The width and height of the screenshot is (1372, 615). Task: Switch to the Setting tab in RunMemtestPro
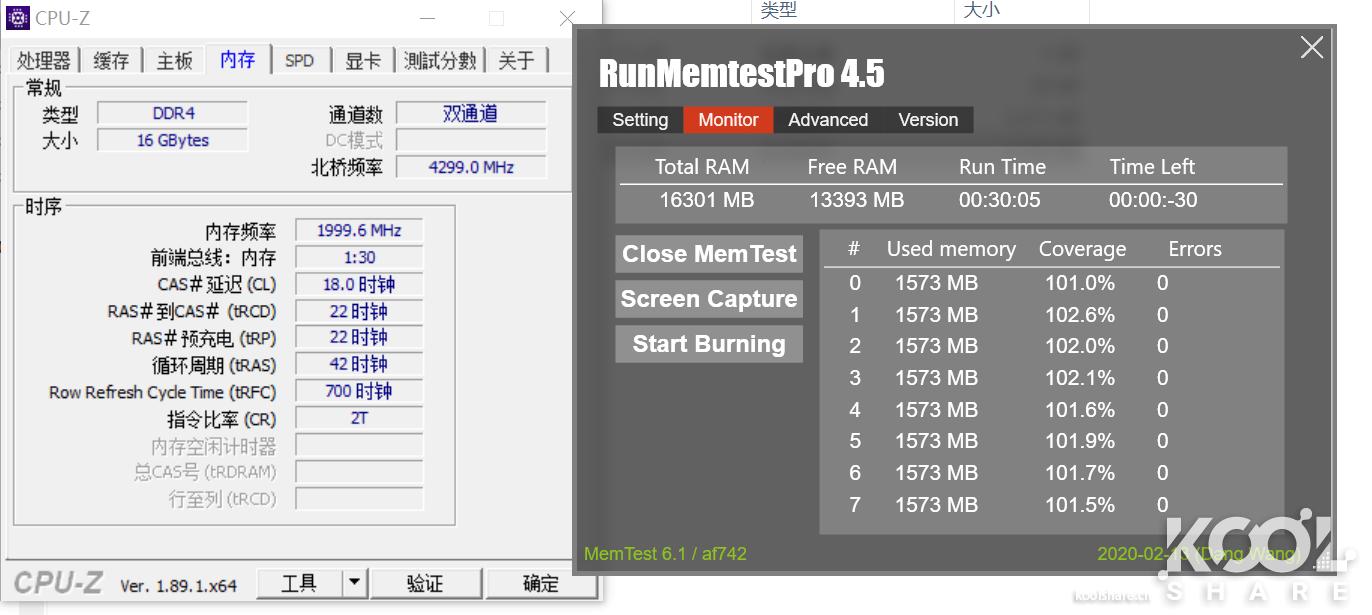pos(639,119)
